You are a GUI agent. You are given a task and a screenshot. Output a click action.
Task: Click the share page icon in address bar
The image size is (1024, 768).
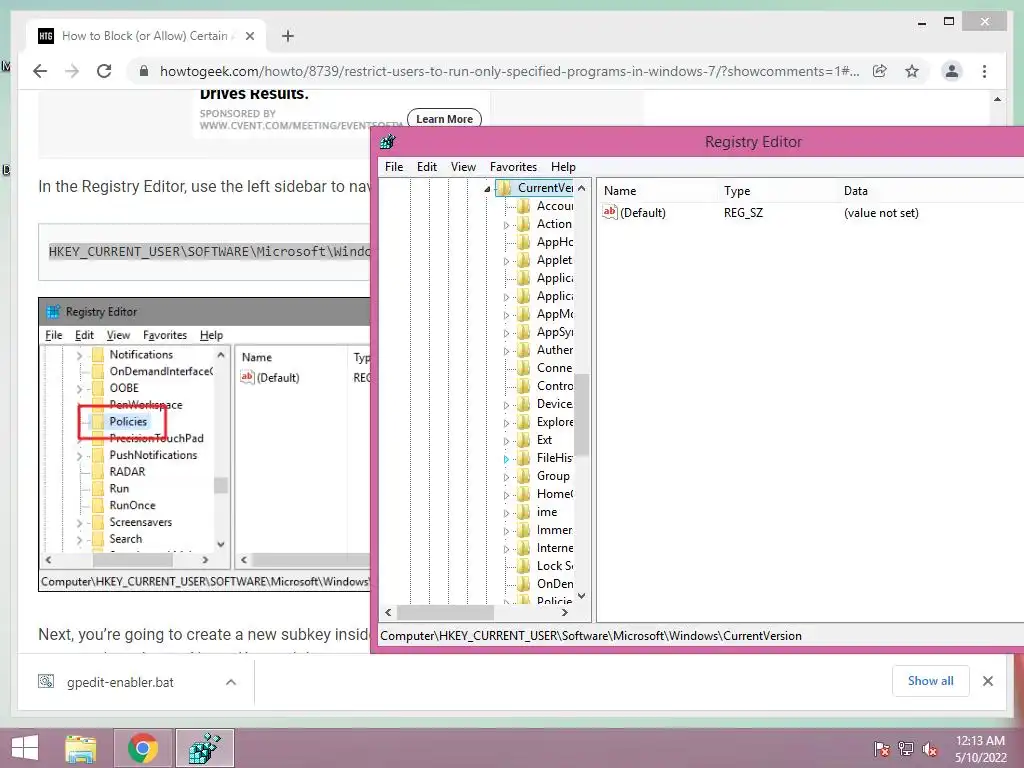point(880,71)
